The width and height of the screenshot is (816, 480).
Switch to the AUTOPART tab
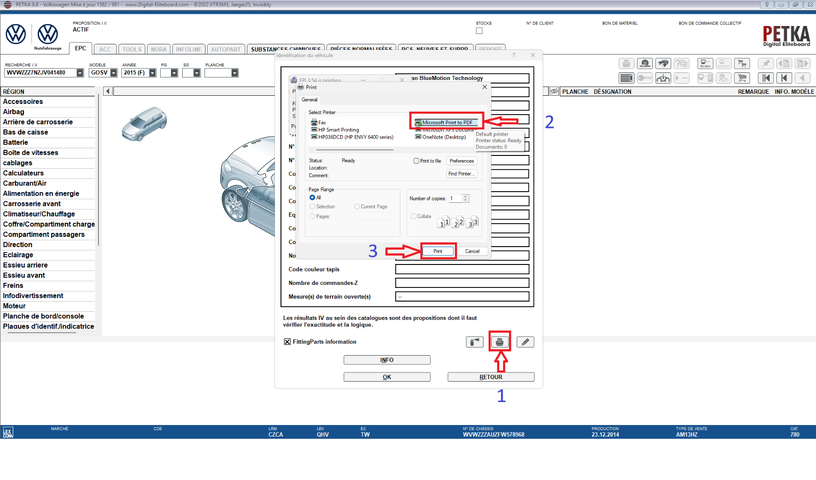click(x=226, y=49)
